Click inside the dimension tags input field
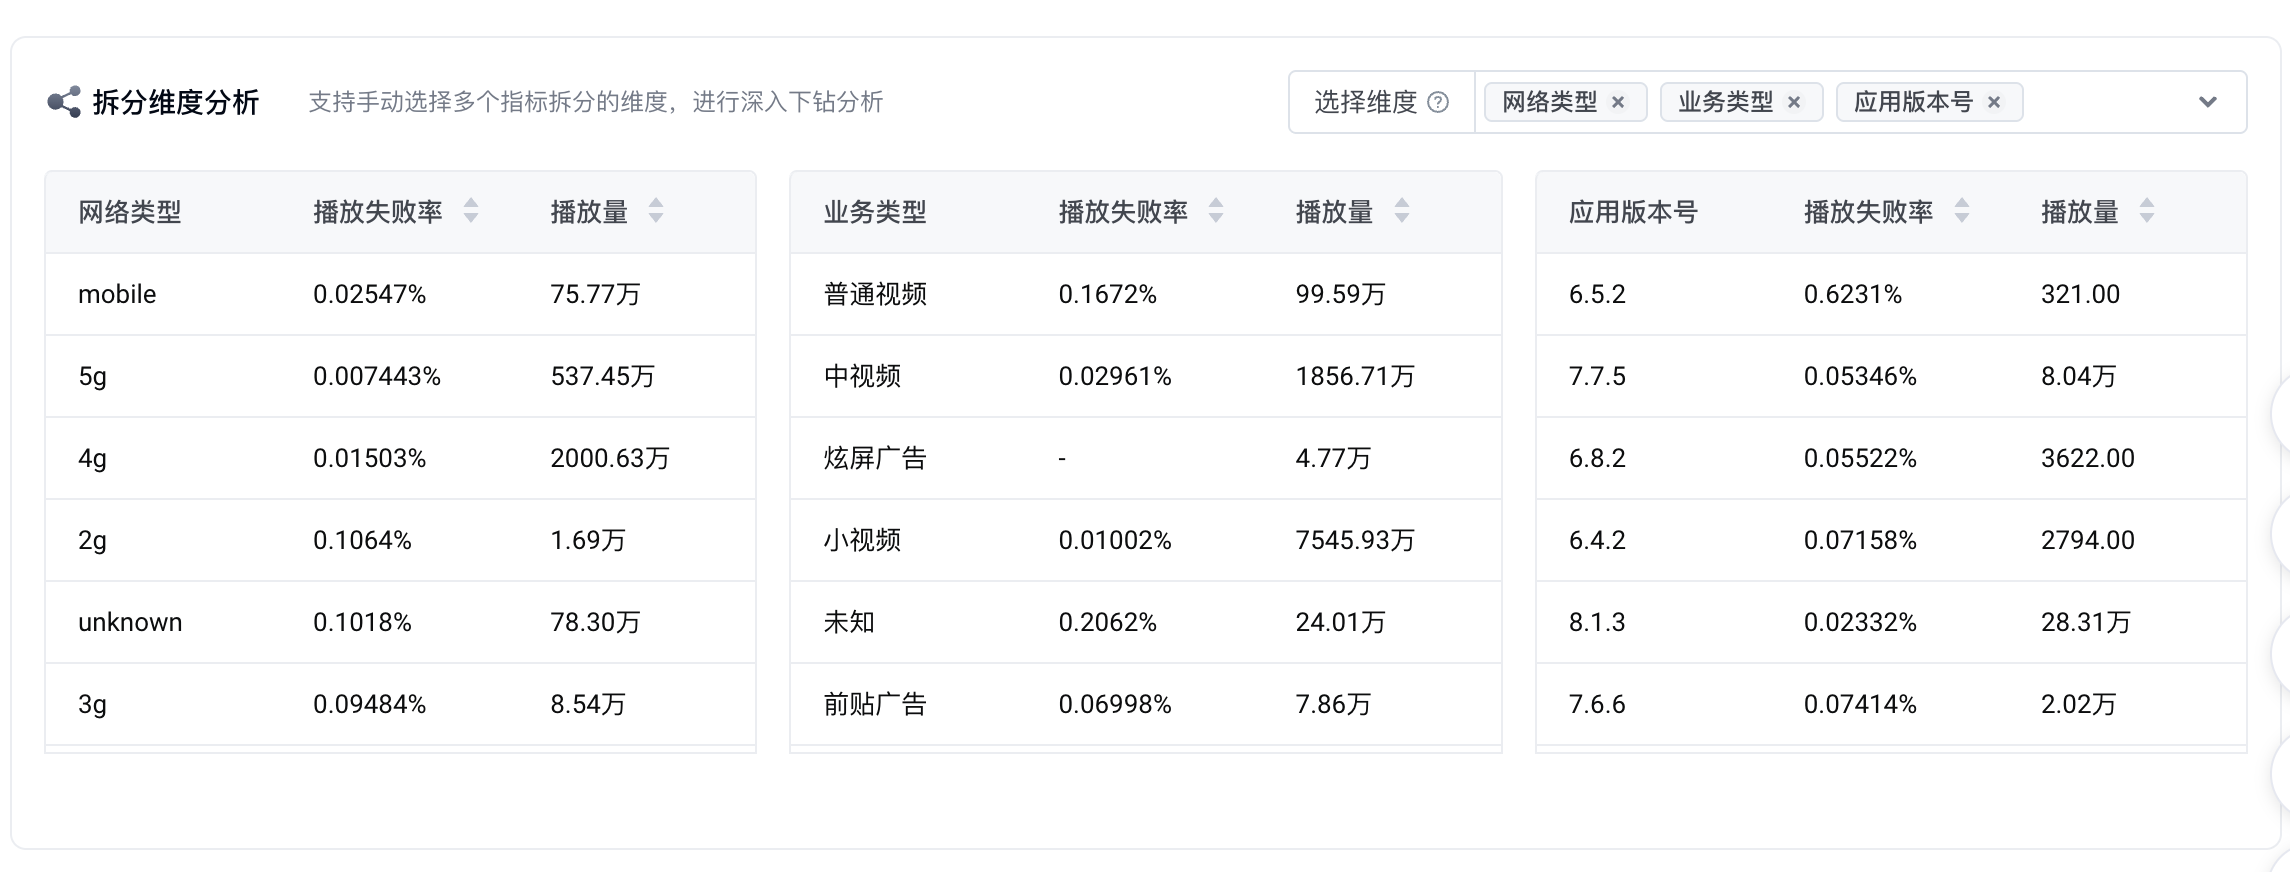Viewport: 2290px width, 872px height. click(x=2100, y=102)
